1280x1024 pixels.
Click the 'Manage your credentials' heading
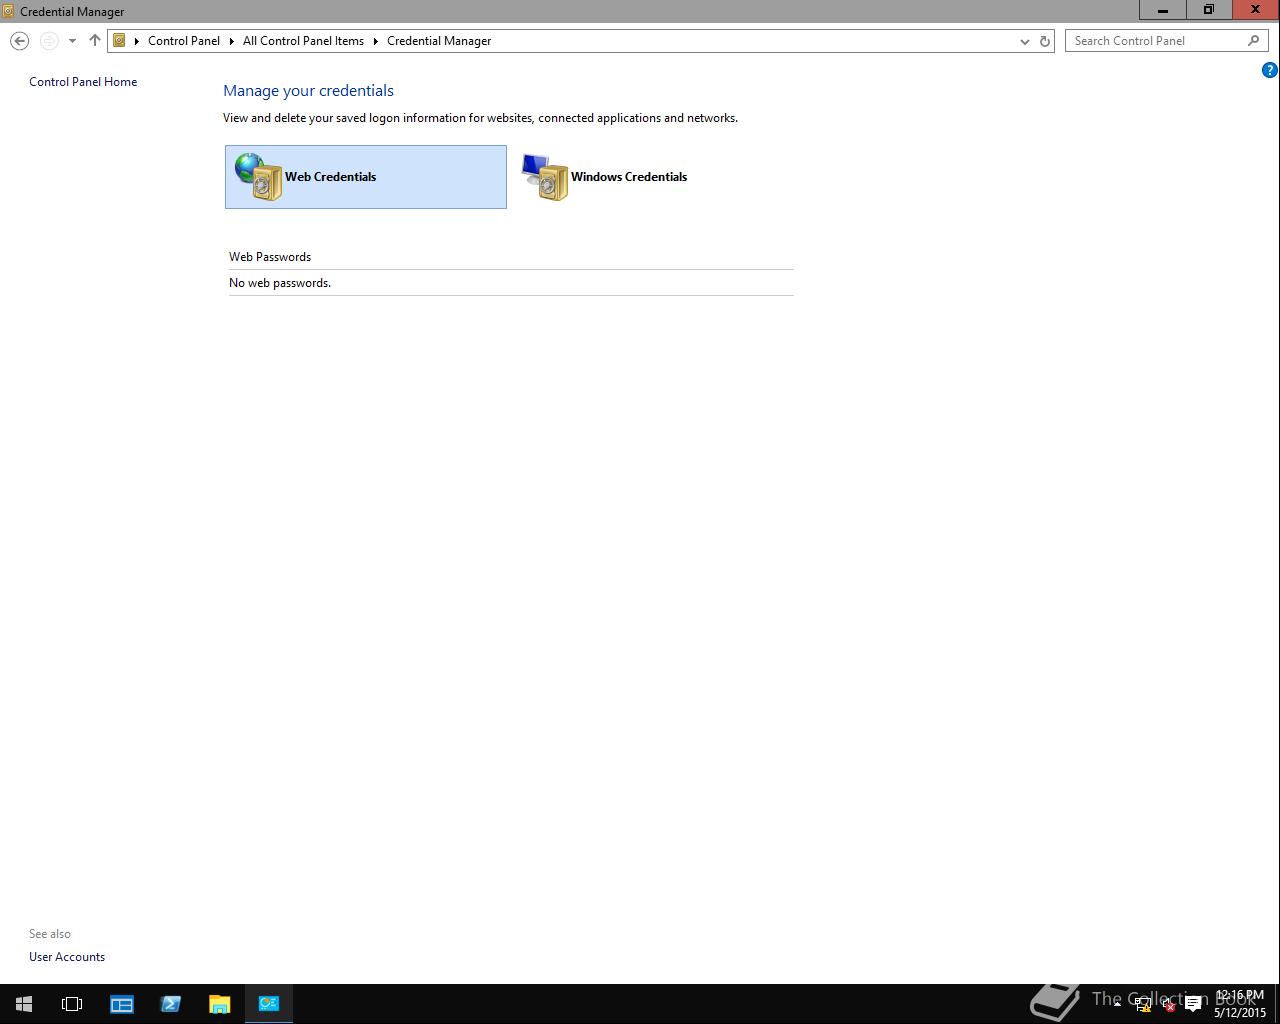coord(308,91)
